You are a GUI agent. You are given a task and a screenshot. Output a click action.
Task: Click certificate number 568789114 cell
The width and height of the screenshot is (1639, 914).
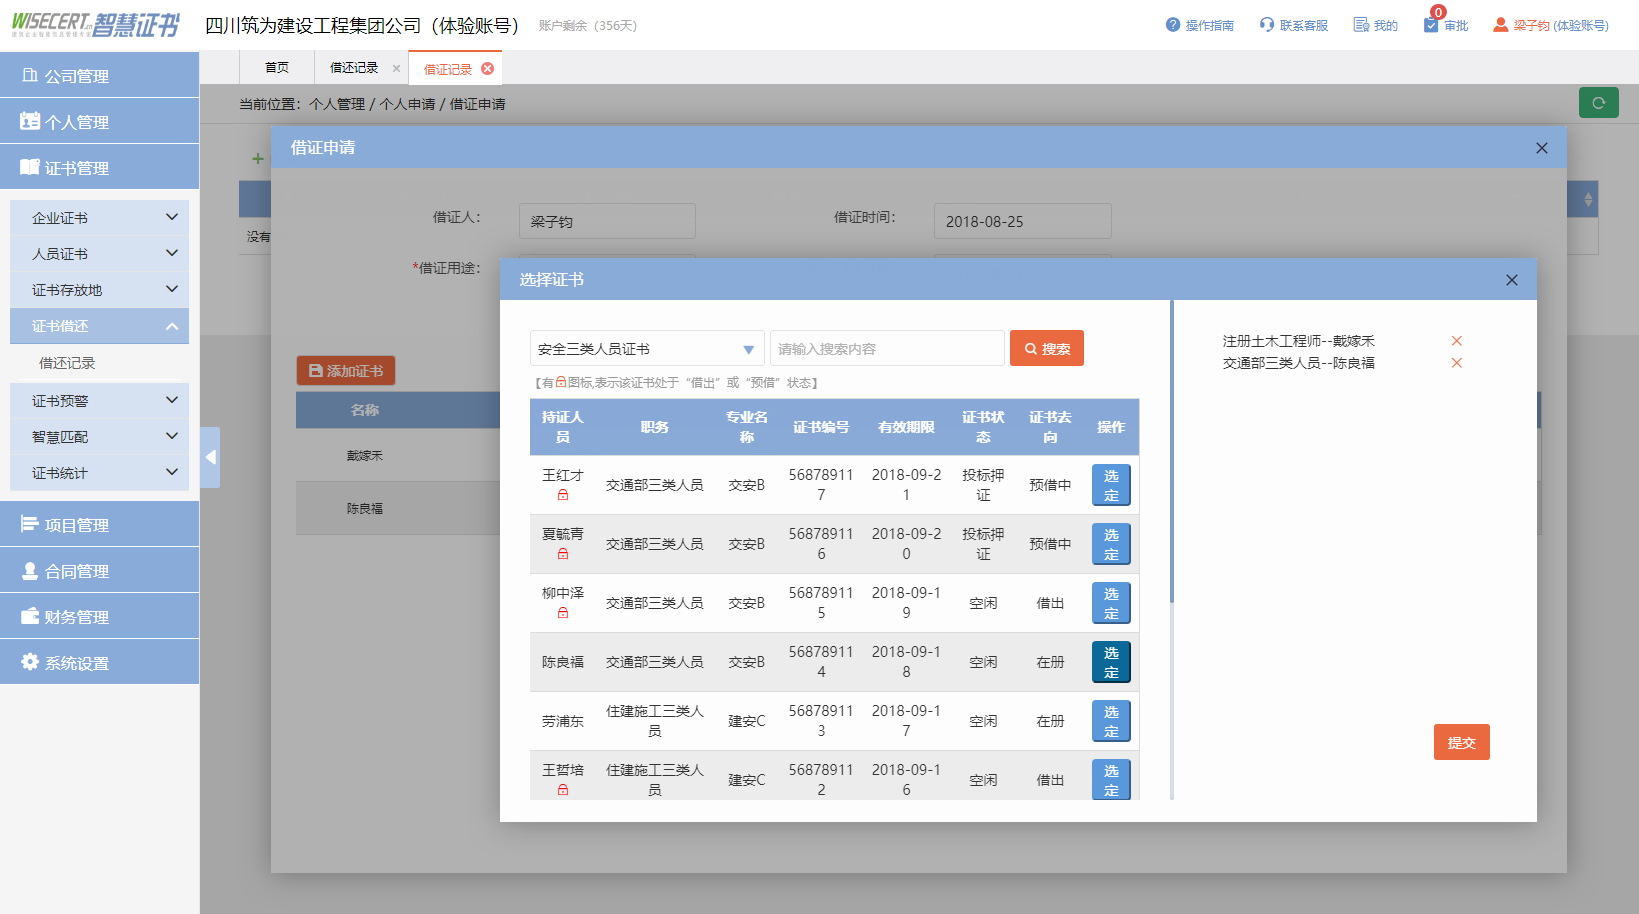[821, 662]
